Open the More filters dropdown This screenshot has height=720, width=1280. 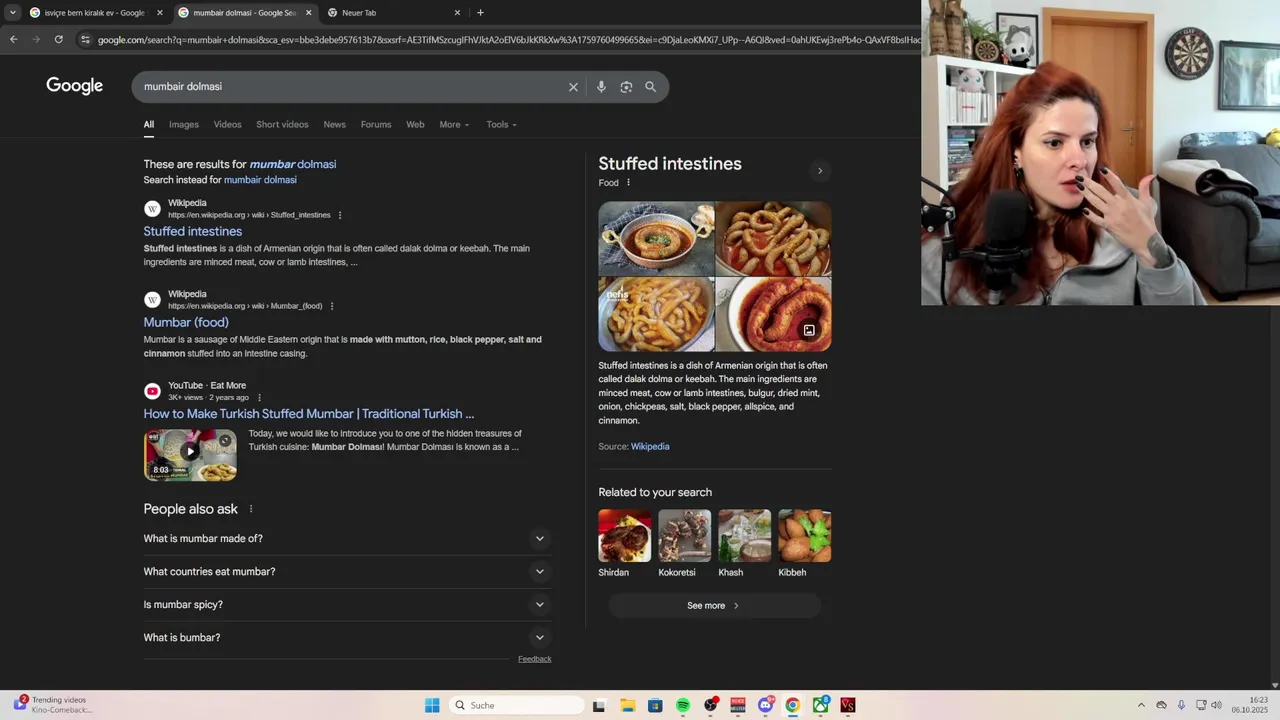click(454, 125)
